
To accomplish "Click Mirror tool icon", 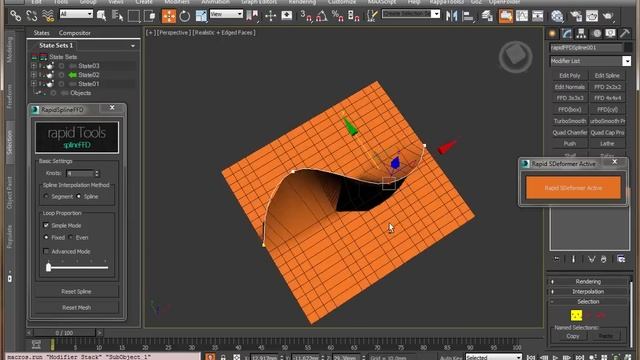I will [x=451, y=16].
